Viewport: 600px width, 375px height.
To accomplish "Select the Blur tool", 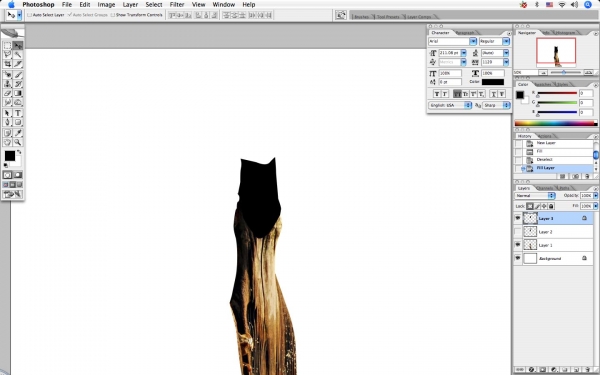I will [x=7, y=102].
